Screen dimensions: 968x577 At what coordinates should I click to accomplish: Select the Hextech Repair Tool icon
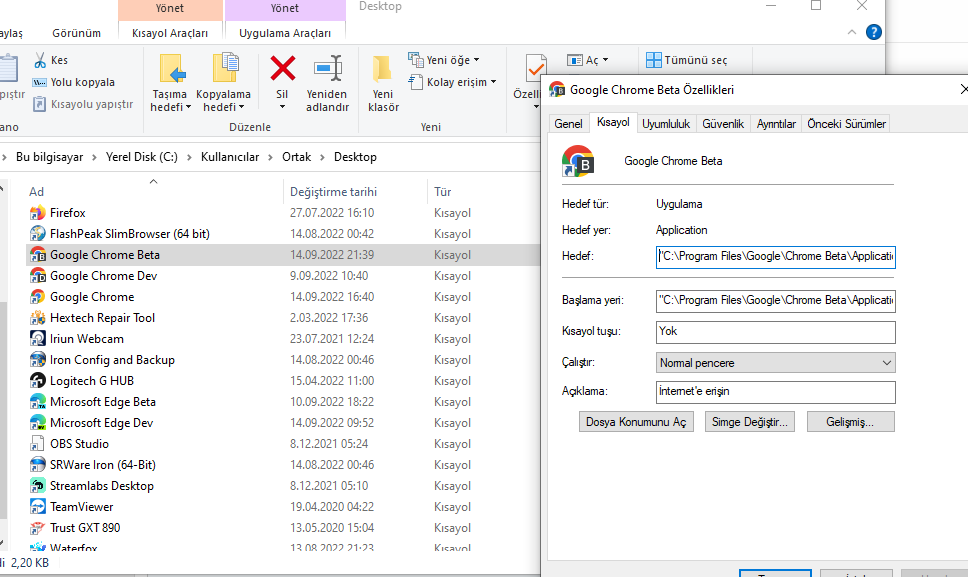[x=38, y=318]
